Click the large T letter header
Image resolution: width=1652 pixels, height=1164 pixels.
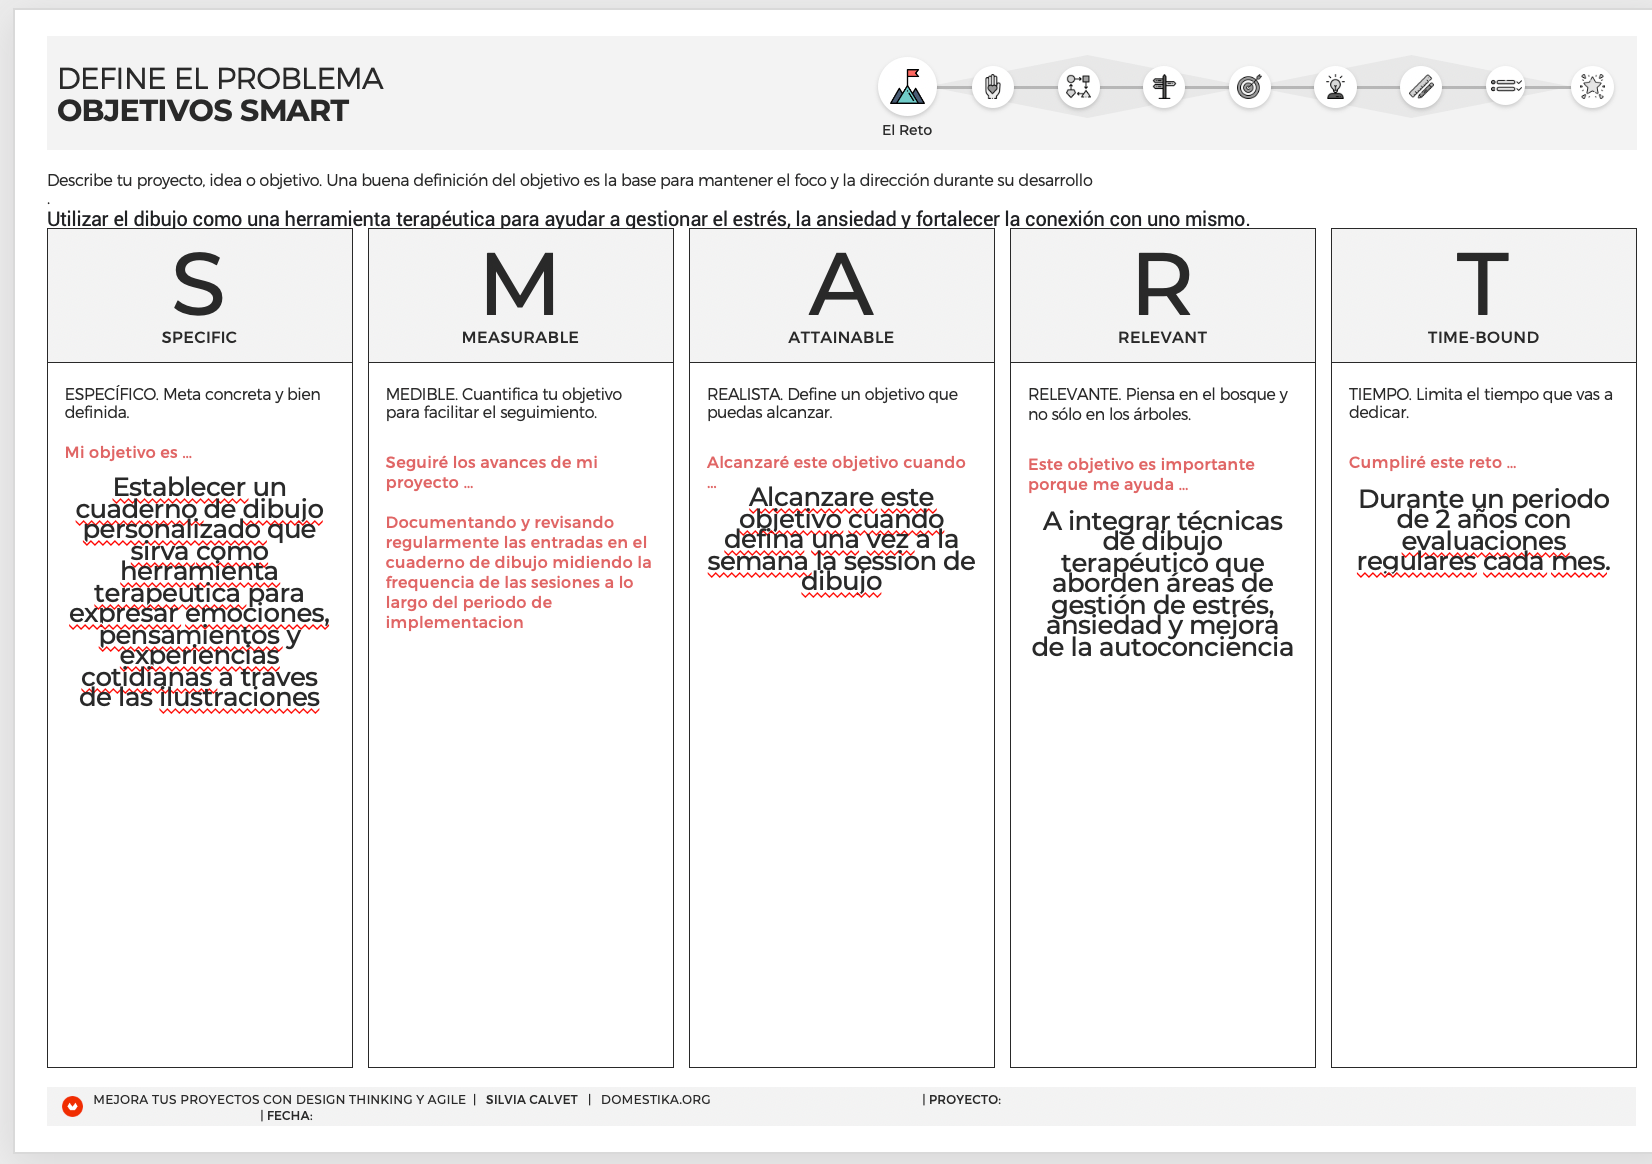click(x=1483, y=284)
